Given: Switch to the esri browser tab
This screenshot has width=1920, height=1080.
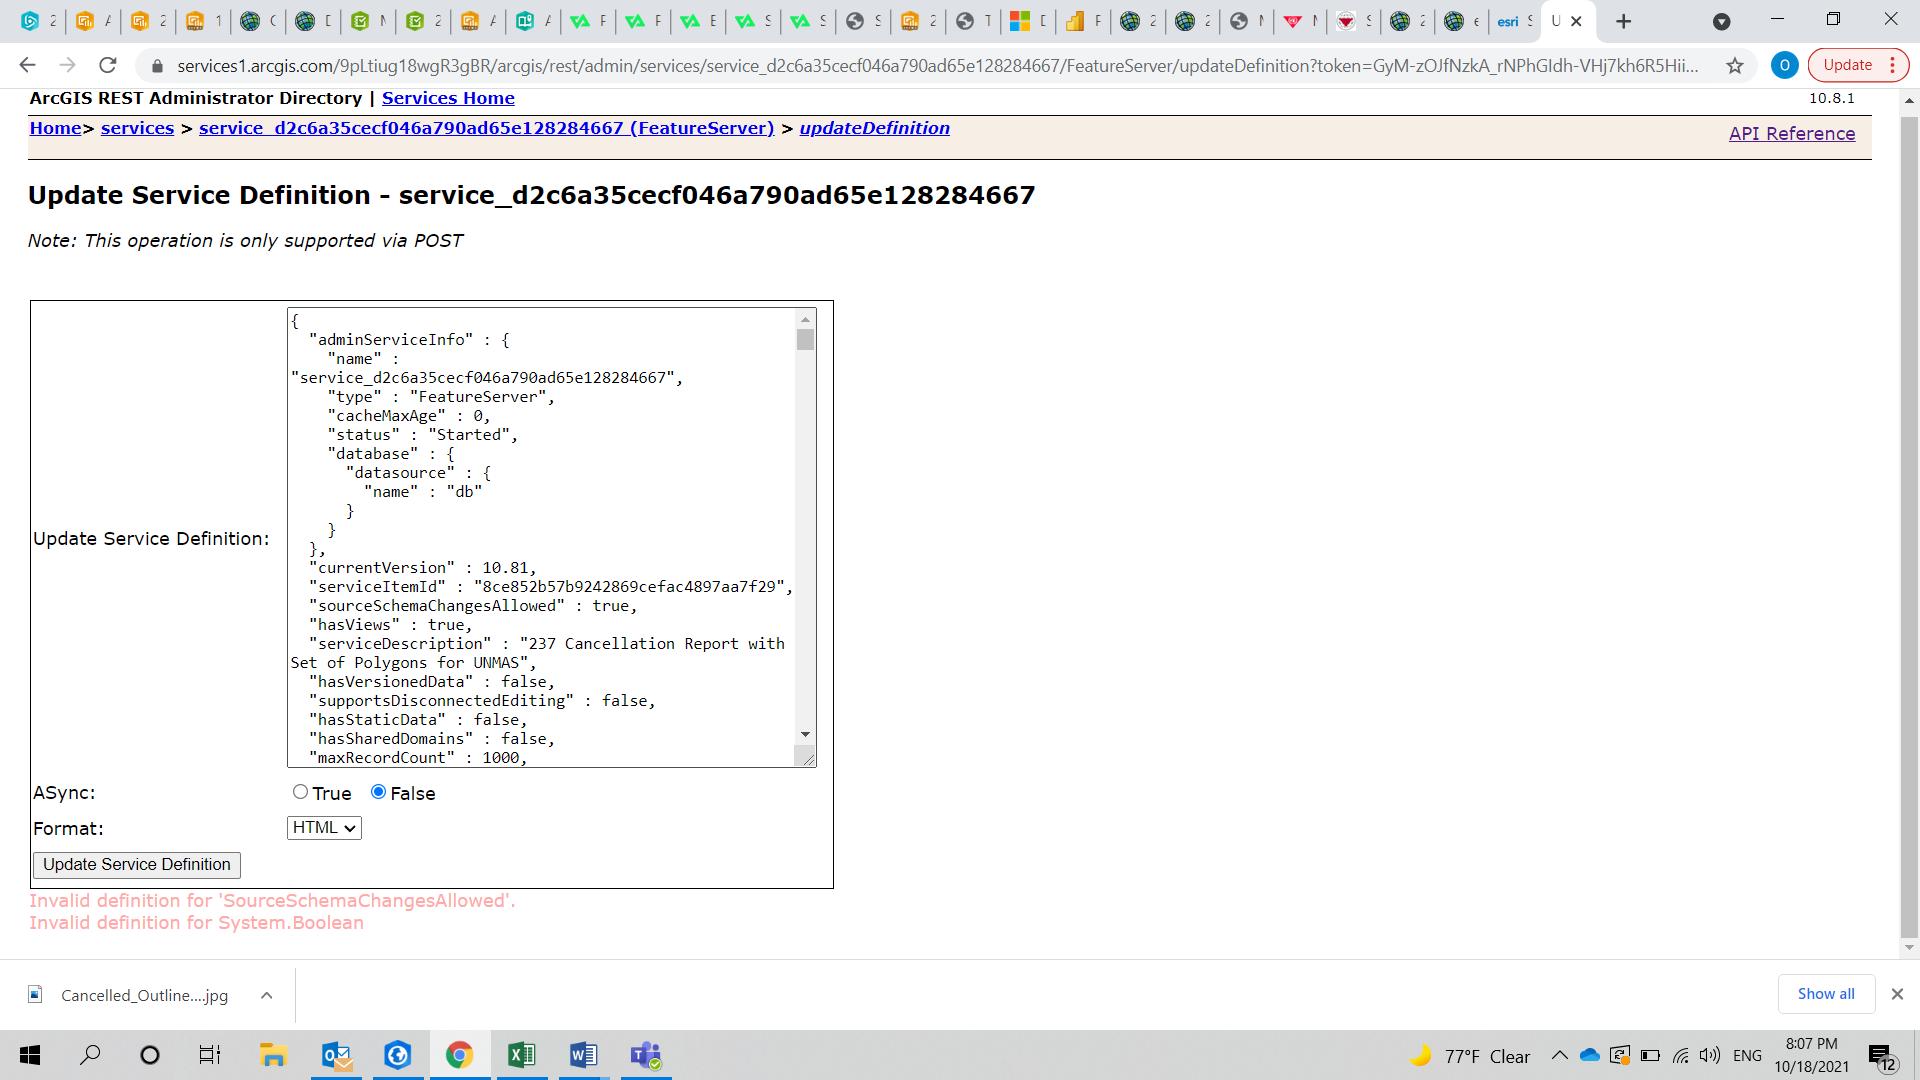Looking at the screenshot, I should coord(1511,20).
